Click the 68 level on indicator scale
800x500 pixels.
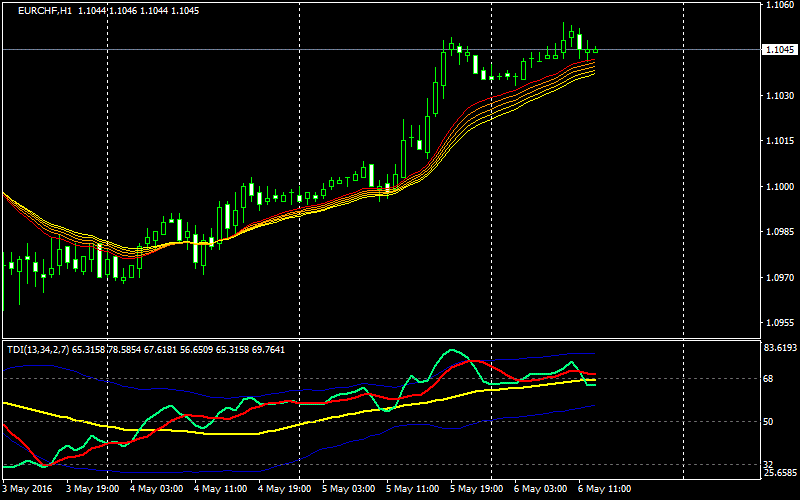770,379
